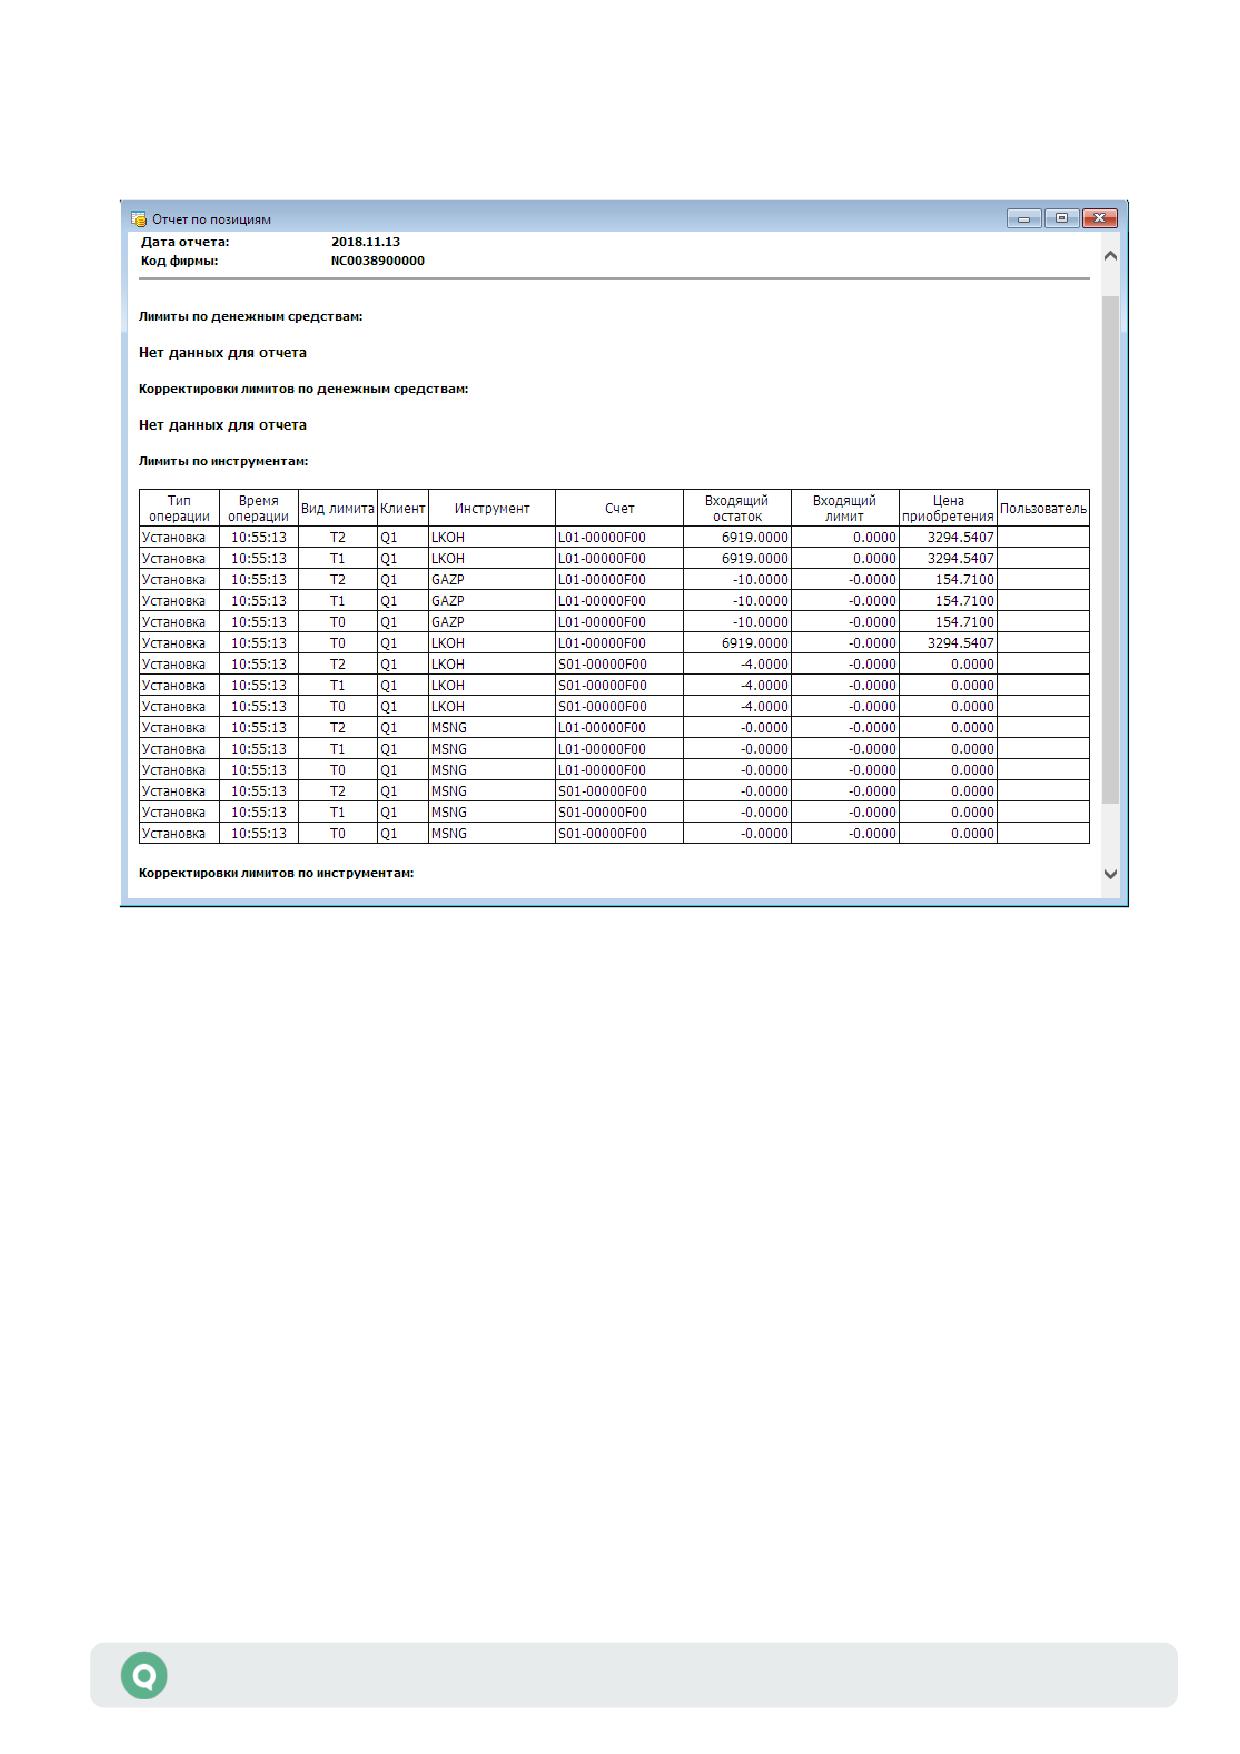Screen dimensions: 1240x1754
Task: Select the 'Входящий лимит' column header
Action: (845, 508)
